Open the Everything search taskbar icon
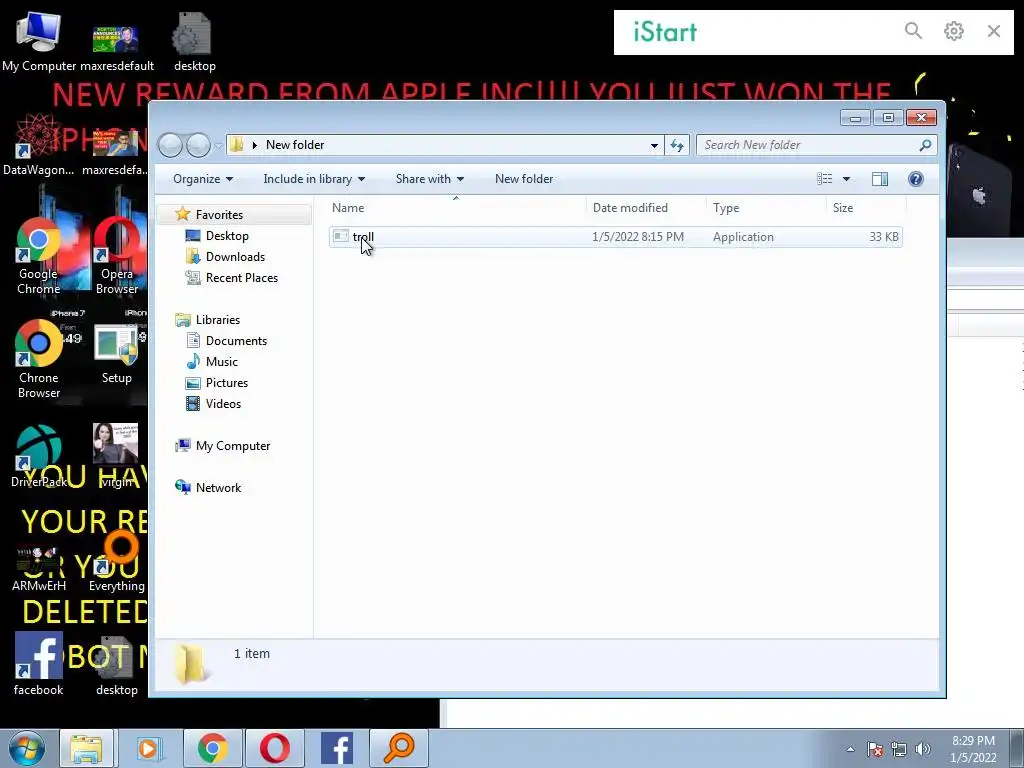The width and height of the screenshot is (1024, 768). pyautogui.click(x=399, y=748)
